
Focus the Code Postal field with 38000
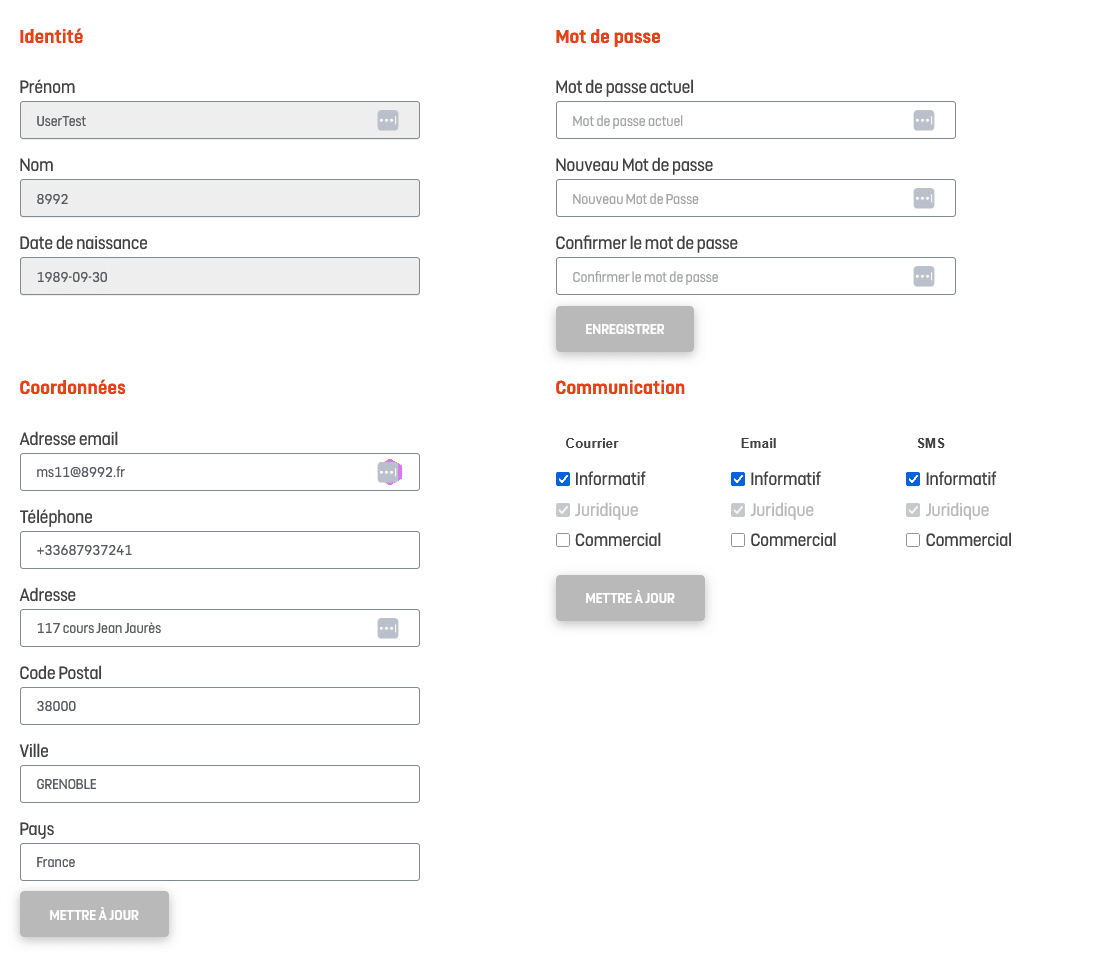click(x=220, y=707)
